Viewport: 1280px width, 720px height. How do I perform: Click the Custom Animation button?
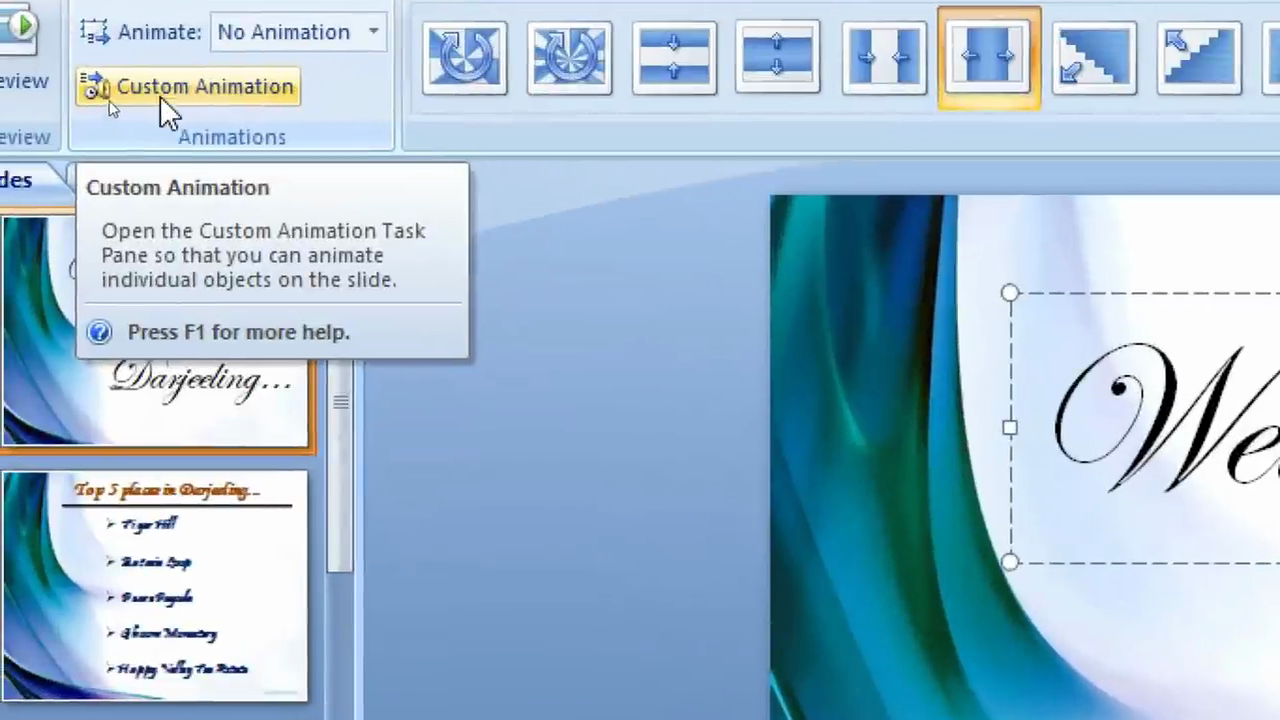click(x=187, y=87)
